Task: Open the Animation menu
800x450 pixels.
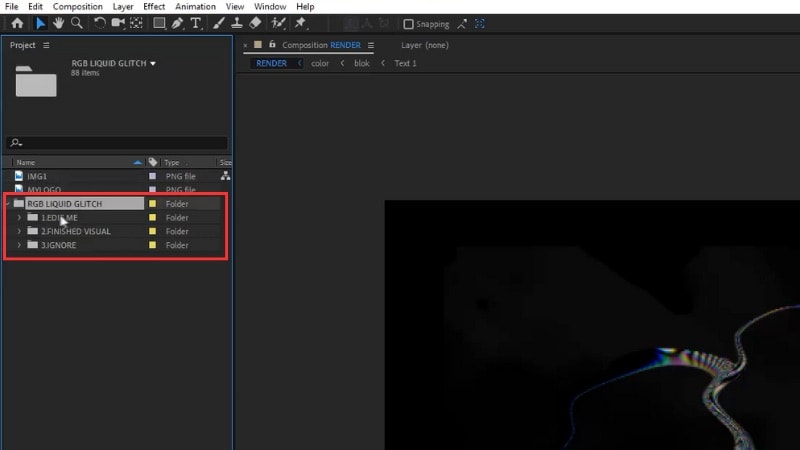Action: click(x=195, y=7)
